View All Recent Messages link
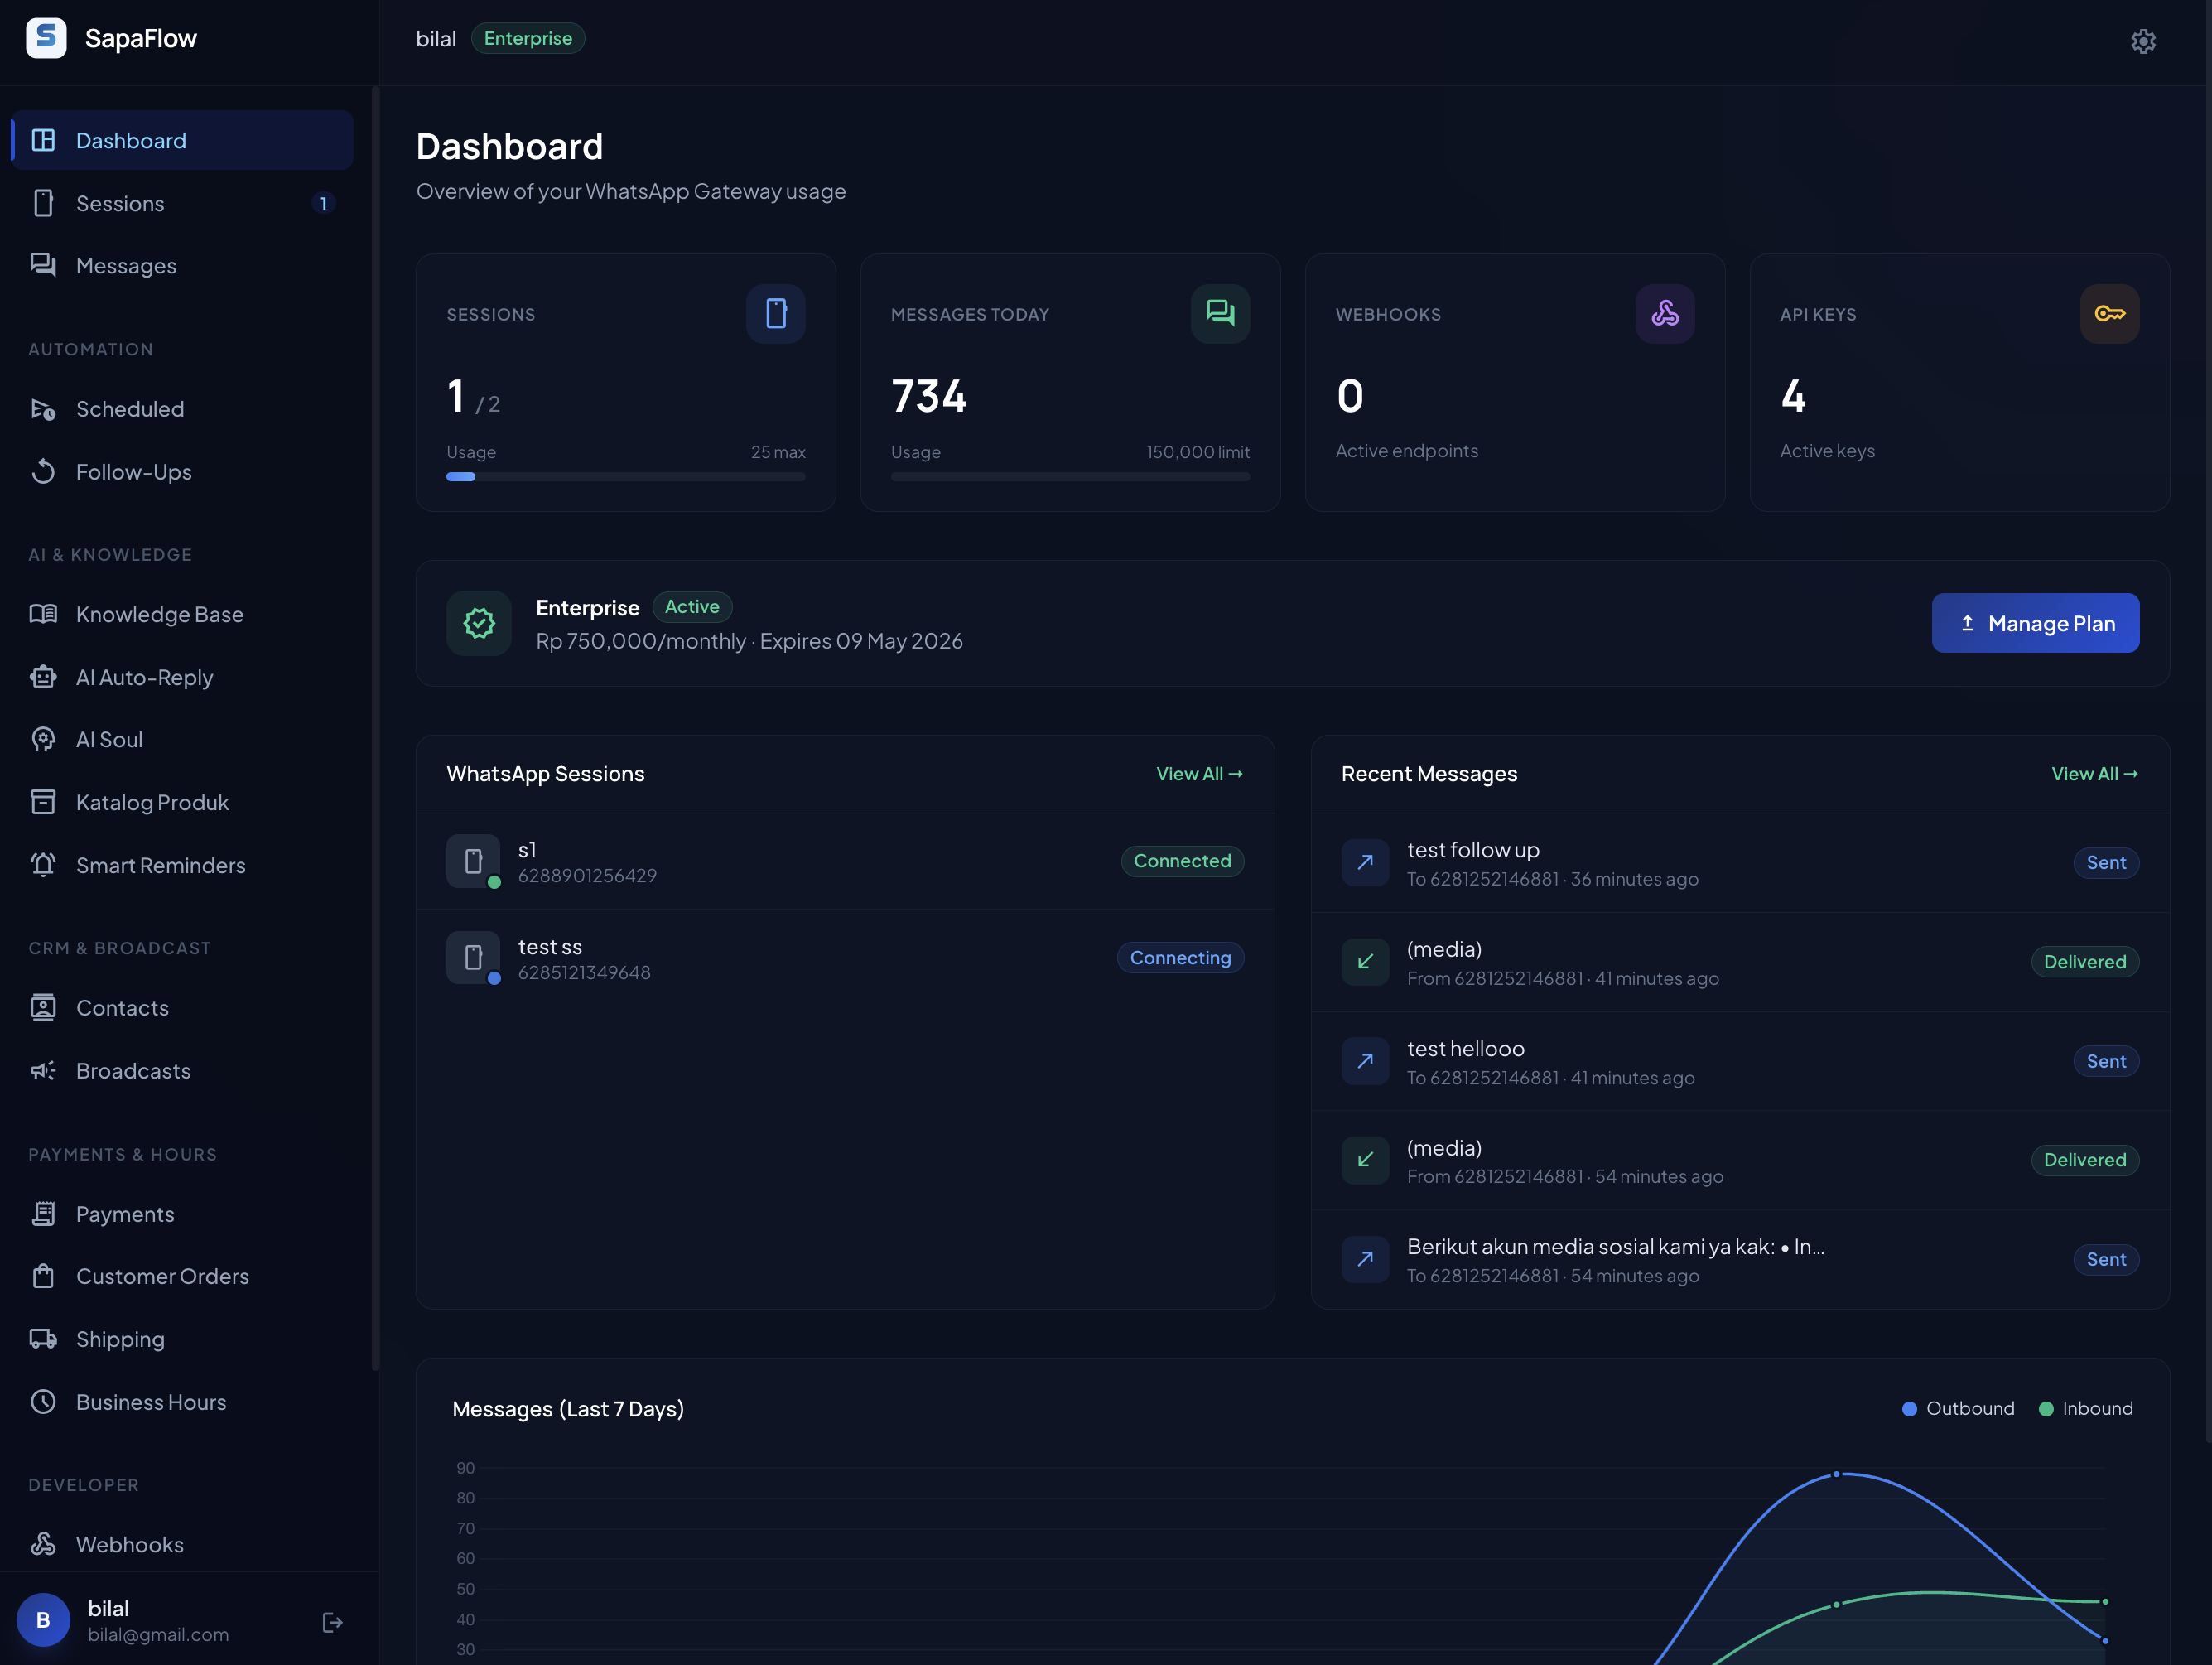The image size is (2212, 1665). pos(2093,774)
